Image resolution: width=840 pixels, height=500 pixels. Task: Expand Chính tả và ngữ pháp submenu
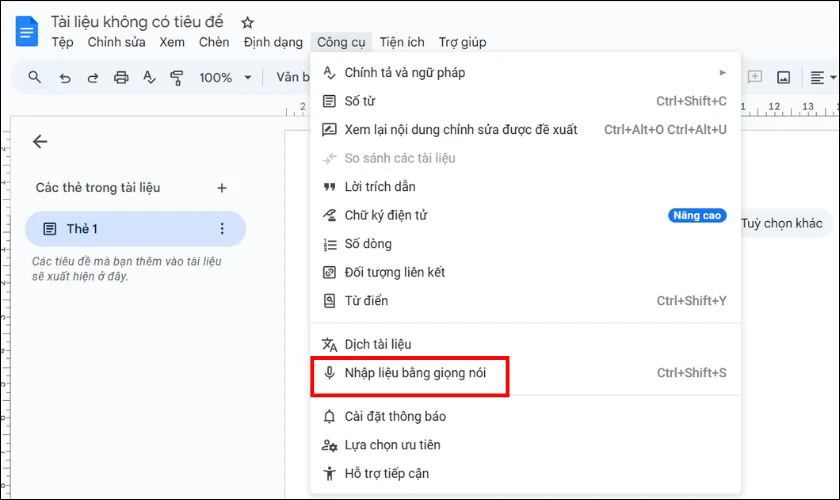tap(526, 72)
